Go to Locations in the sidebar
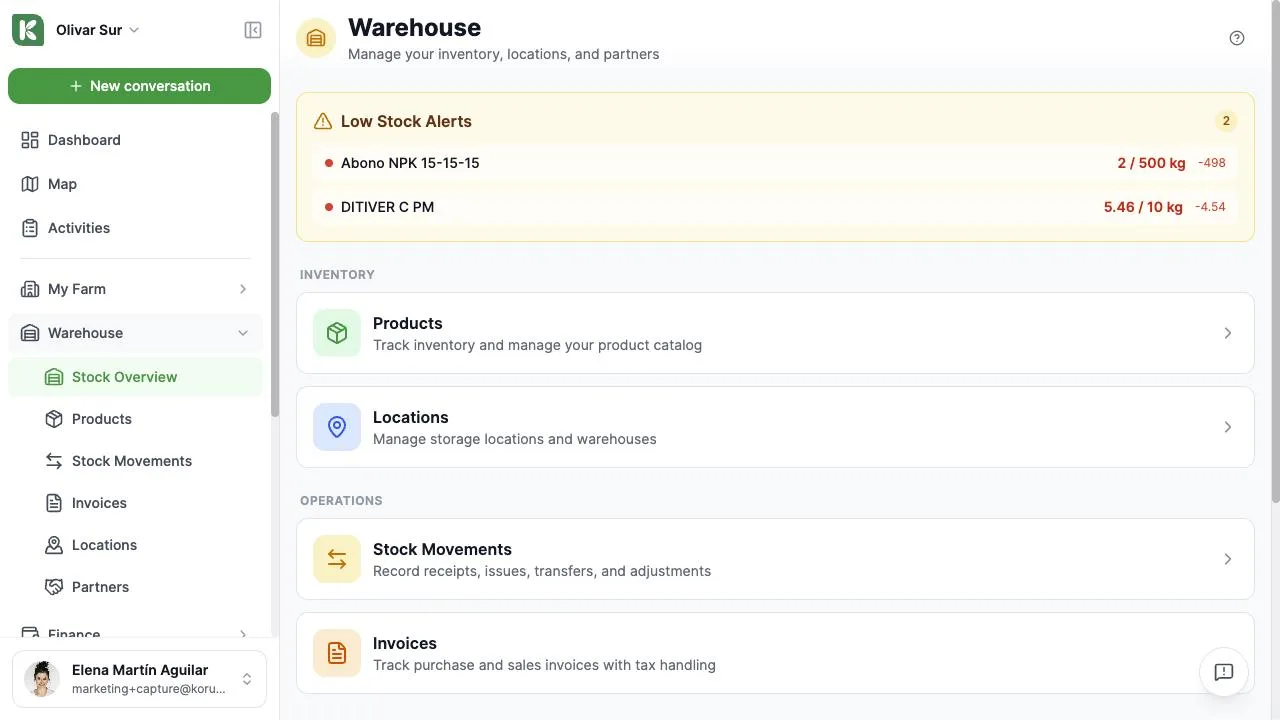Viewport: 1280px width, 720px height. pos(135,545)
